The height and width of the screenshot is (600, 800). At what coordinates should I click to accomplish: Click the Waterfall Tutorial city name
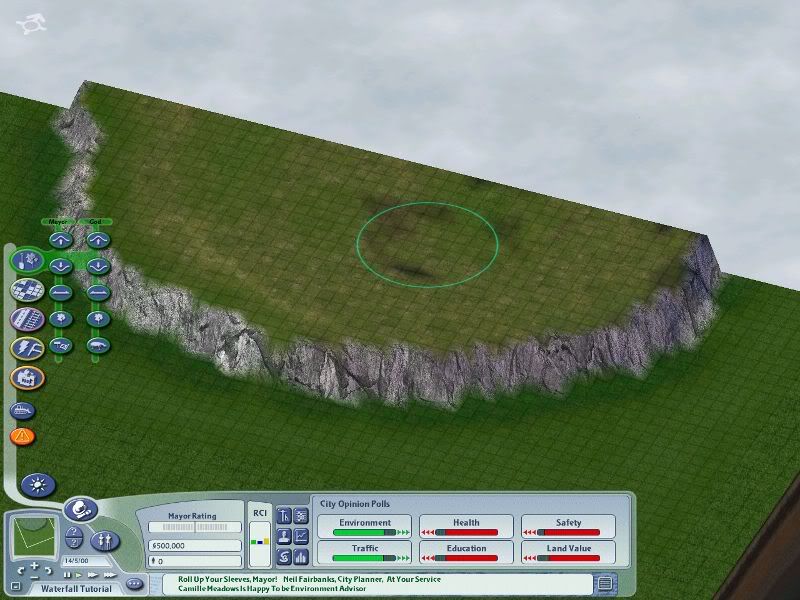click(77, 589)
